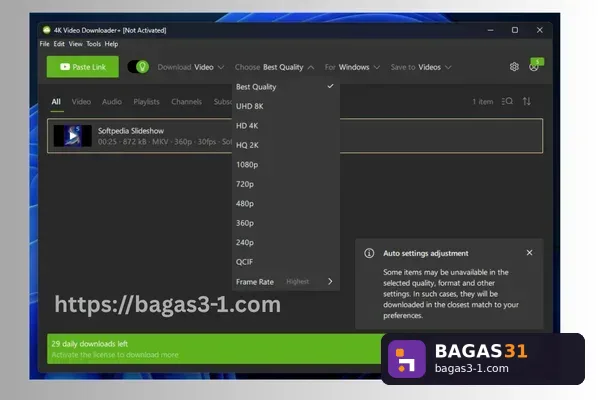
Task: Select the Softpedia Slideshow title text
Action: tap(130, 131)
